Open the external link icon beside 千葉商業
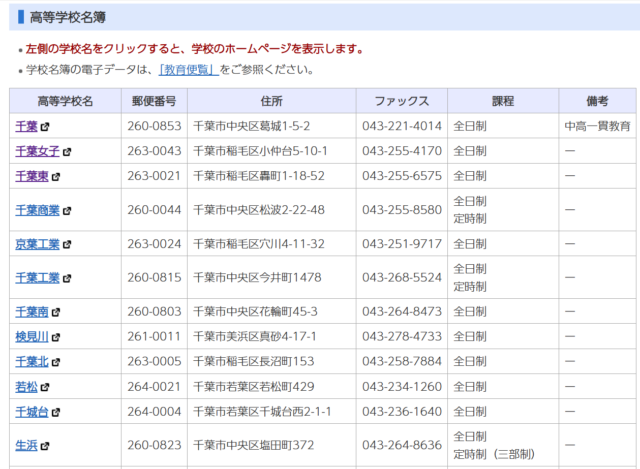The width and height of the screenshot is (640, 469). (67, 210)
